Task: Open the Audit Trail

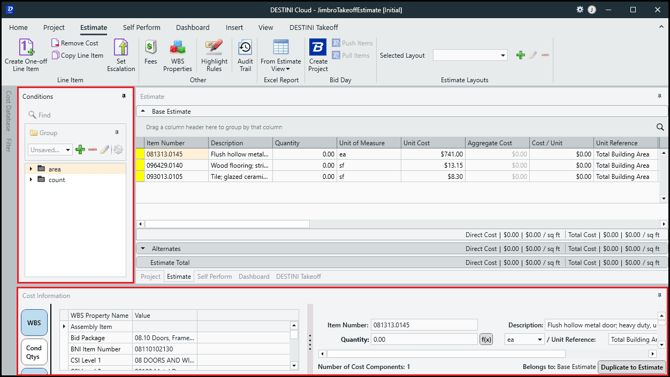Action: [245, 55]
